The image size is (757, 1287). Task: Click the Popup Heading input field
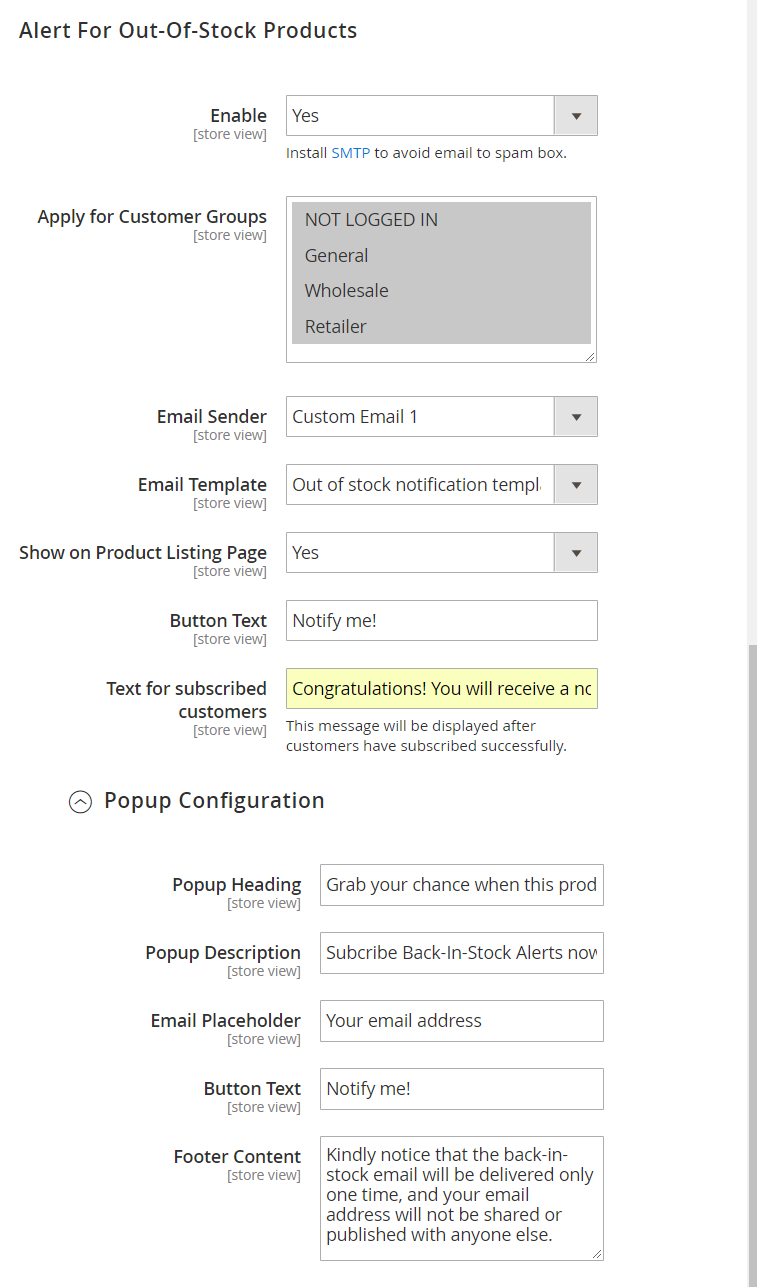click(461, 885)
